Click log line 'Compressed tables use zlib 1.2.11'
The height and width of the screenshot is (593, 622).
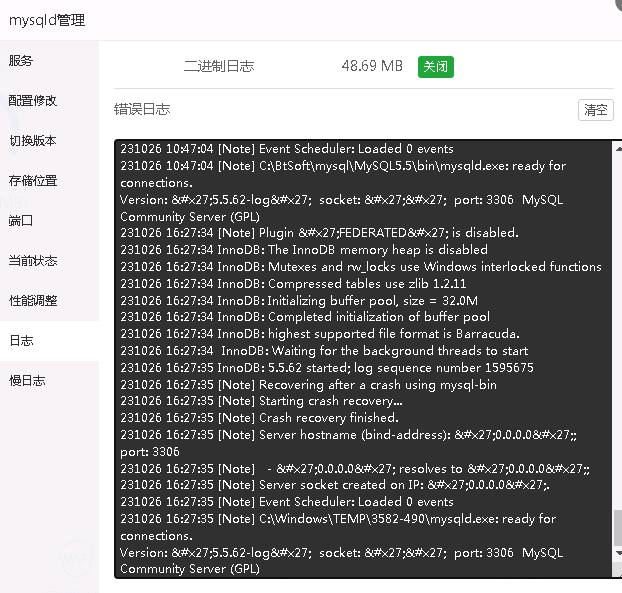pos(293,284)
